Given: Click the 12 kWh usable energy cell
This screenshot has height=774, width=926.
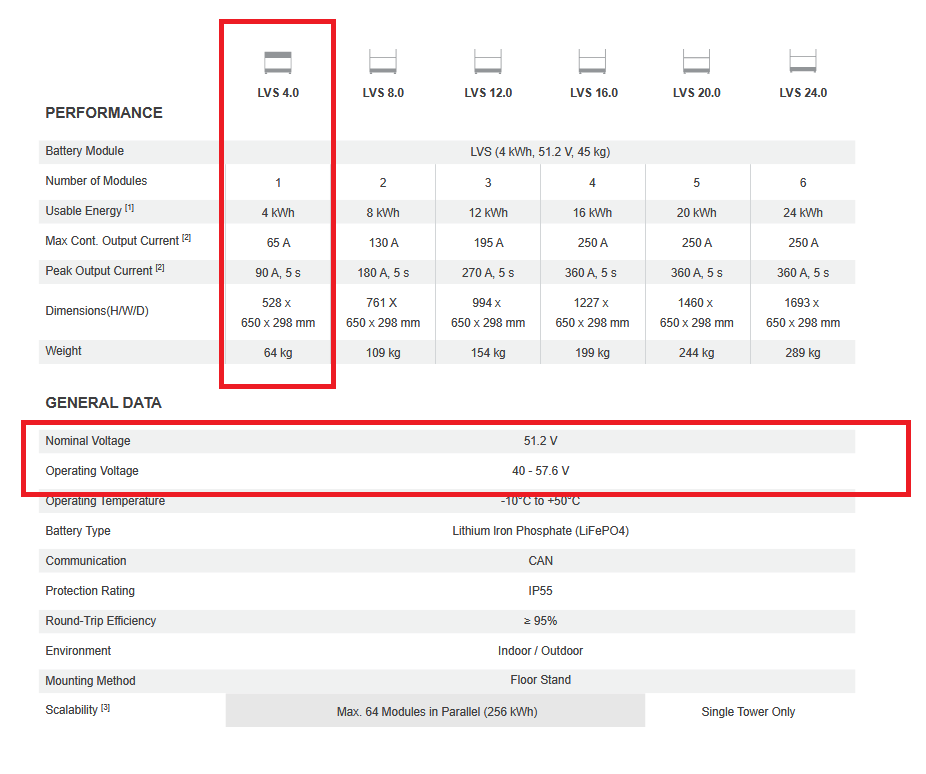Looking at the screenshot, I should pyautogui.click(x=488, y=213).
